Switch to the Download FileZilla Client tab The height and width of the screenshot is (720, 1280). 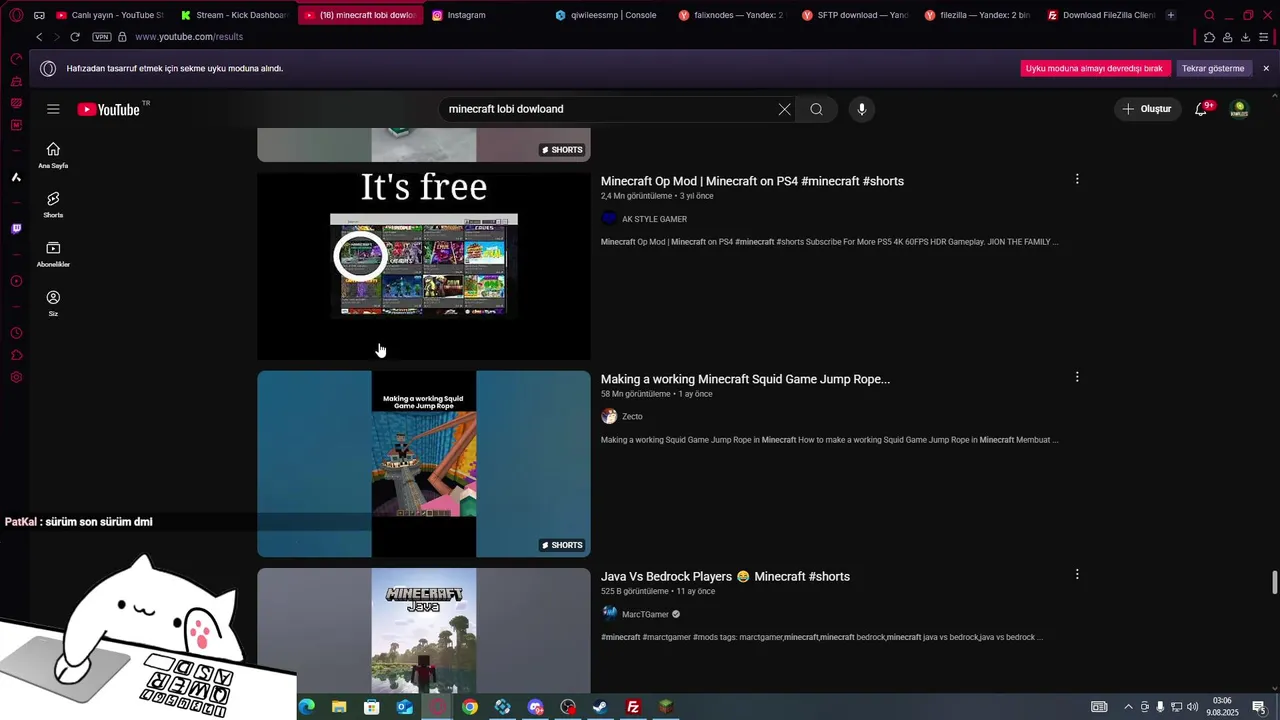[1100, 15]
